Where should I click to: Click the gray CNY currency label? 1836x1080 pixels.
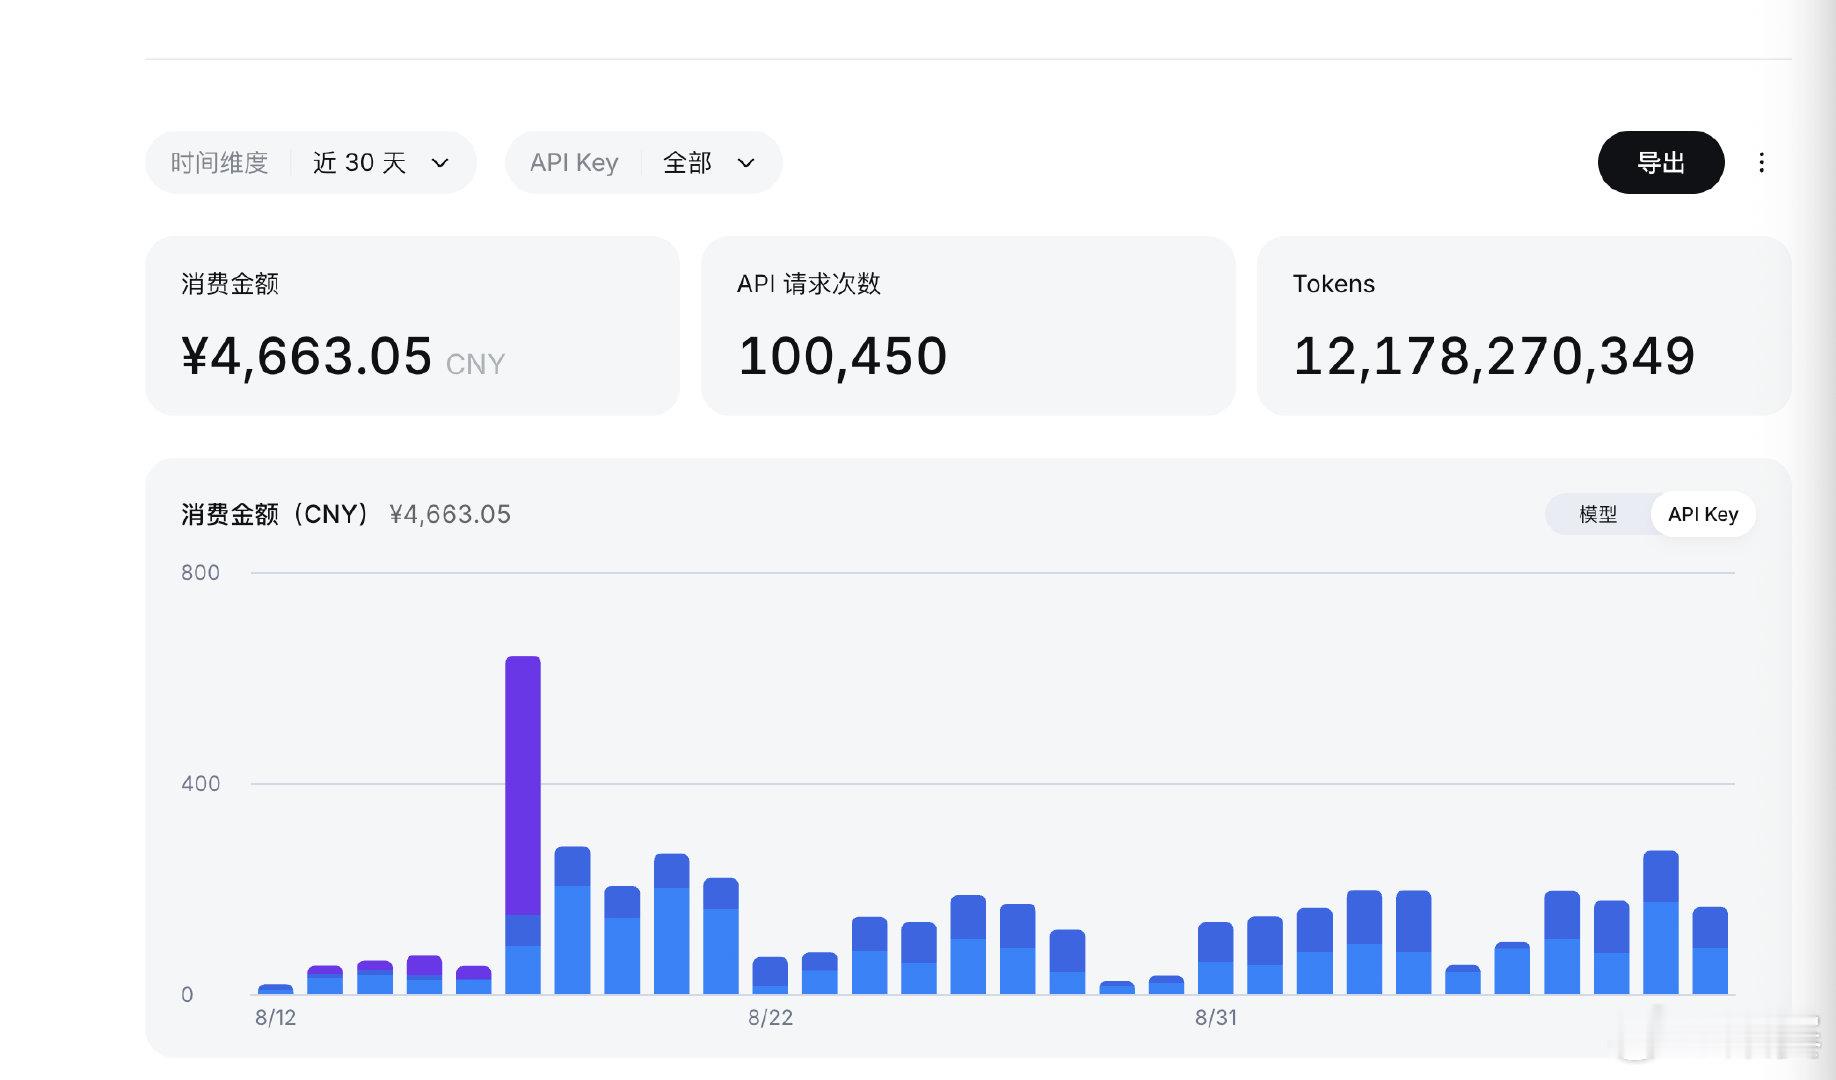click(475, 364)
